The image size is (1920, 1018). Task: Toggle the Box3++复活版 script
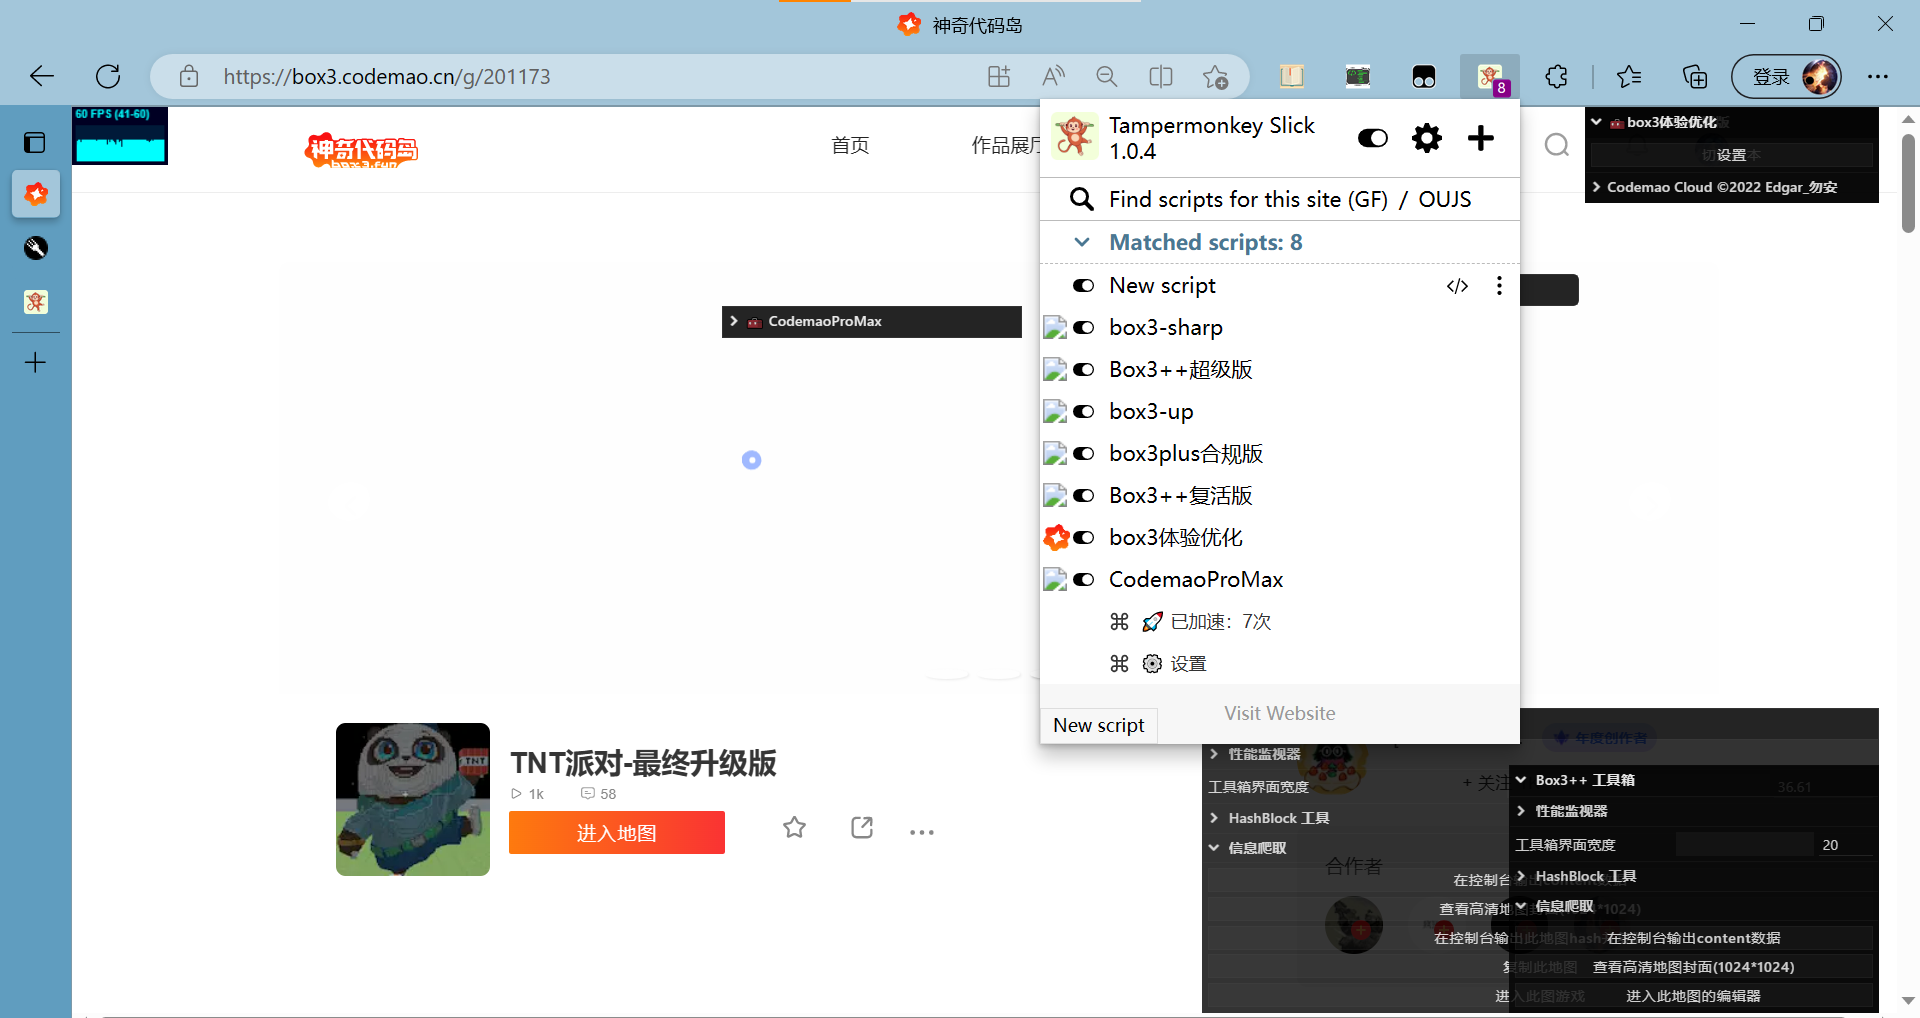pyautogui.click(x=1084, y=496)
